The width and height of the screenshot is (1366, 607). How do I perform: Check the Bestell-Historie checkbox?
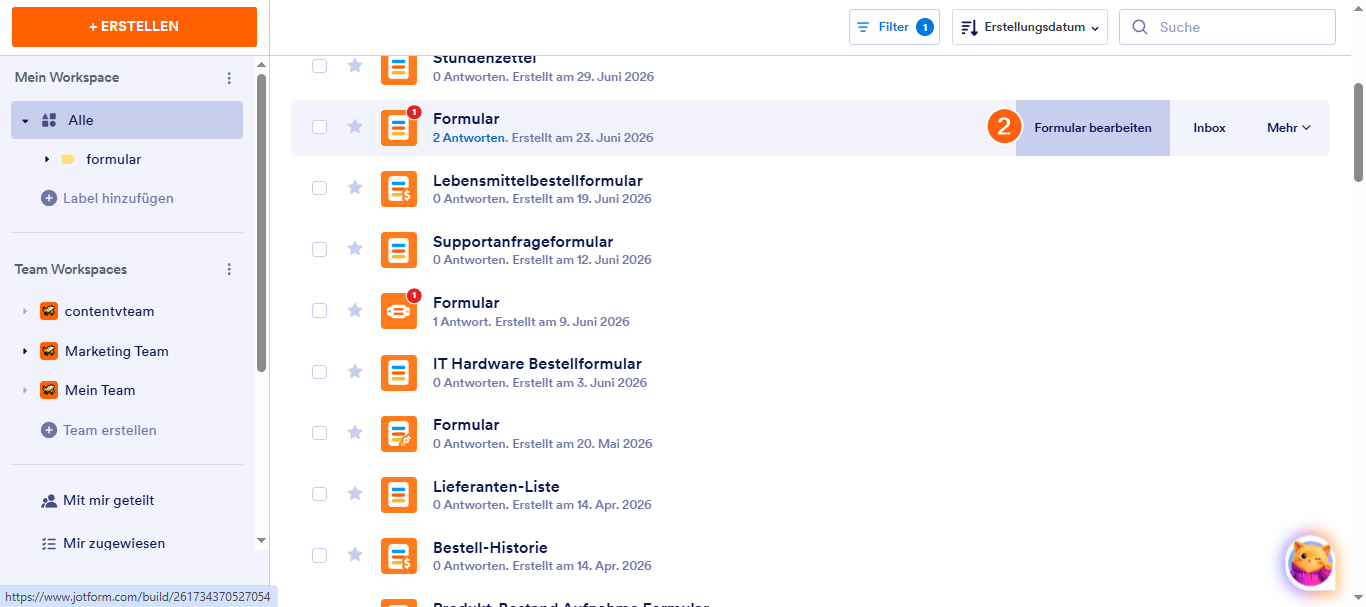click(319, 554)
